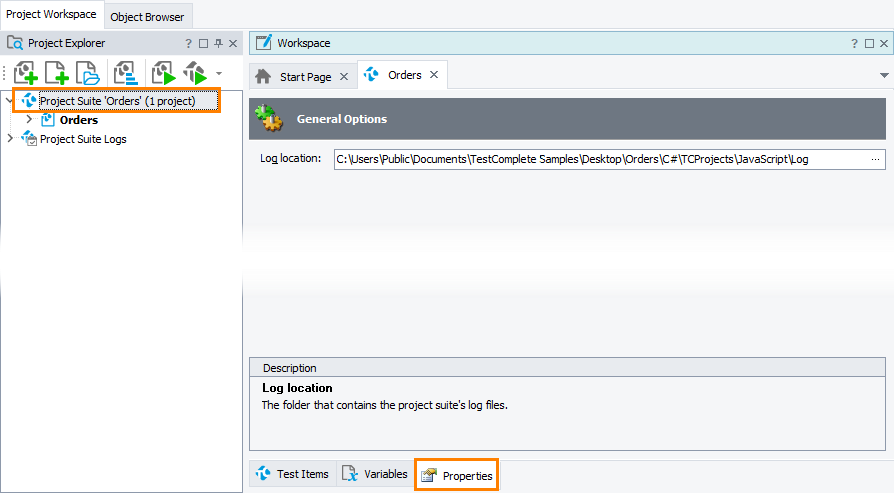Screen dimensions: 894x493
Task: Select the Project Suite Logs tree item
Action: click(x=83, y=139)
